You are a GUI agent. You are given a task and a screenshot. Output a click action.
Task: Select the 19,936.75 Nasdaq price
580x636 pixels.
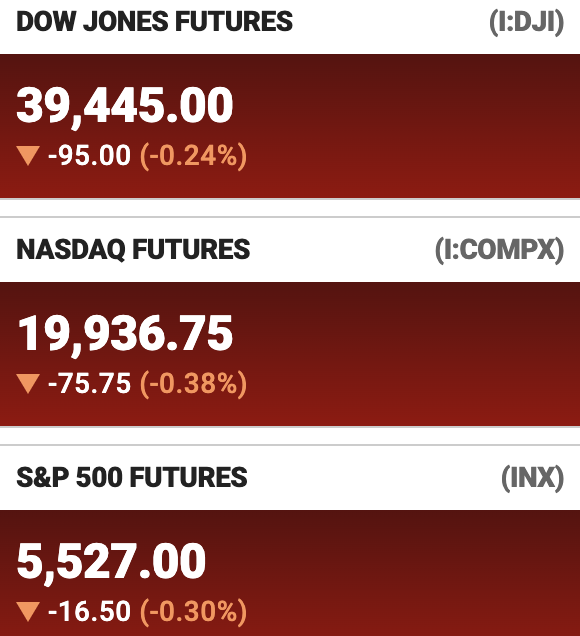[125, 334]
